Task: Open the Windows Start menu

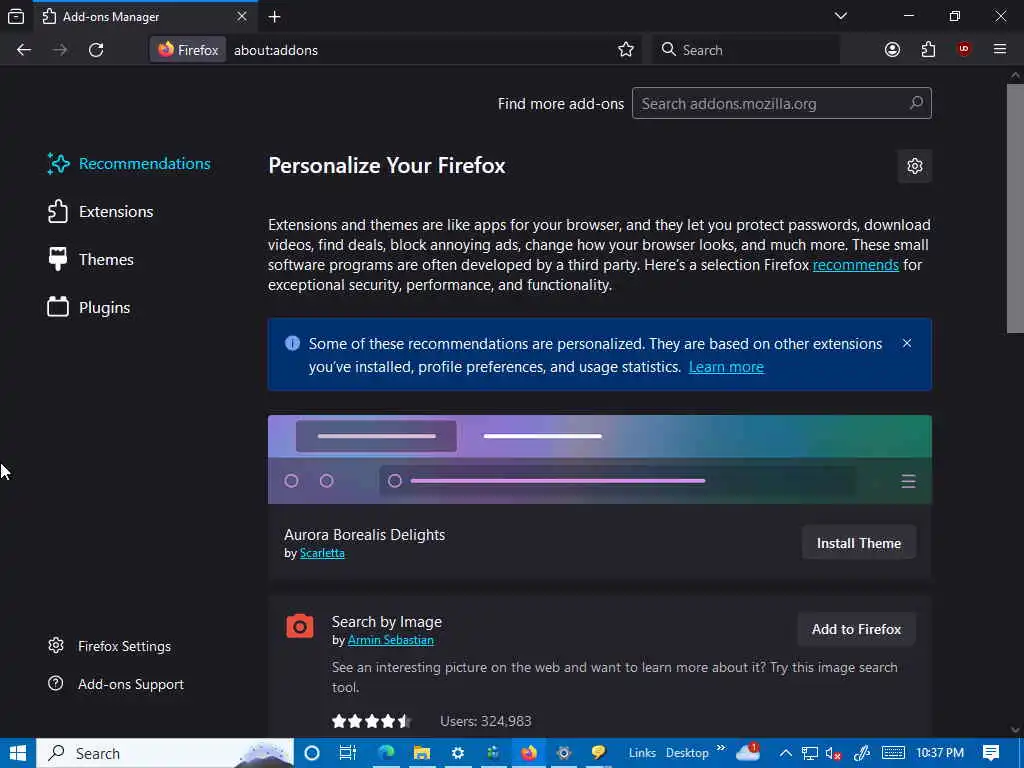Action: point(18,753)
